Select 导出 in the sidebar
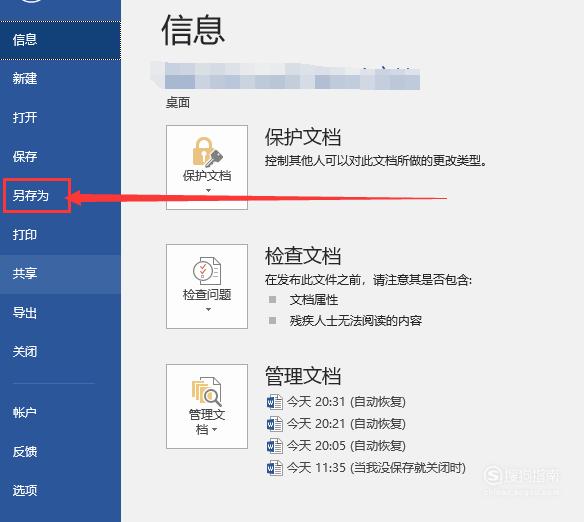Screen dimensions: 584x522 [x=60, y=313]
